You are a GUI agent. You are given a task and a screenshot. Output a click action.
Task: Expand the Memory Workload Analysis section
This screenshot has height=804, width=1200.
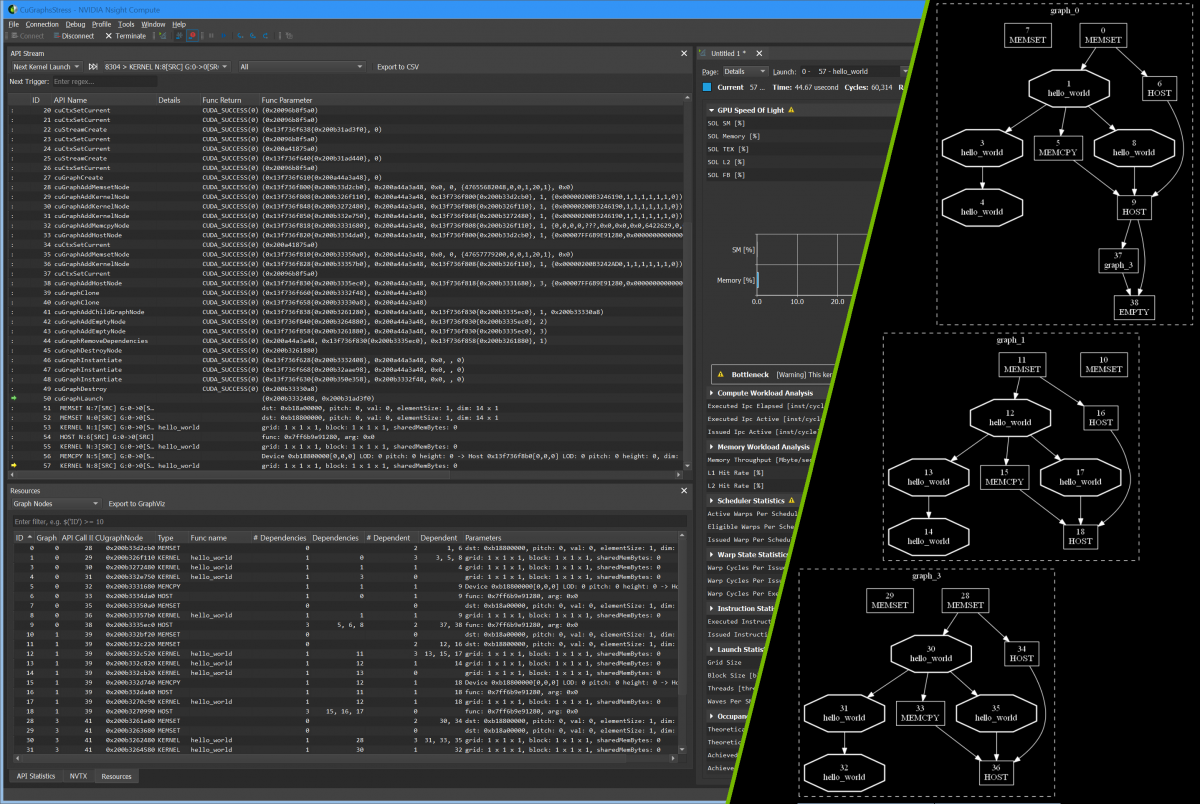pyautogui.click(x=711, y=447)
